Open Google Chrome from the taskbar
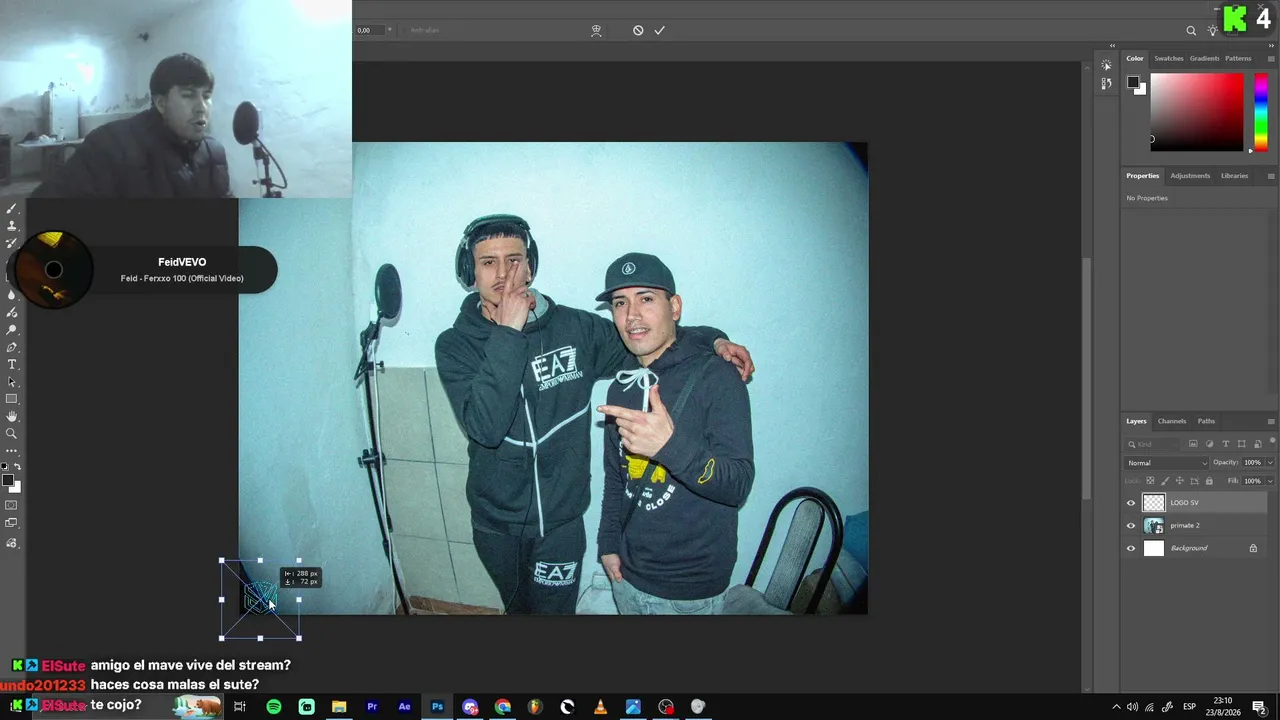This screenshot has height=720, width=1280. coord(503,707)
